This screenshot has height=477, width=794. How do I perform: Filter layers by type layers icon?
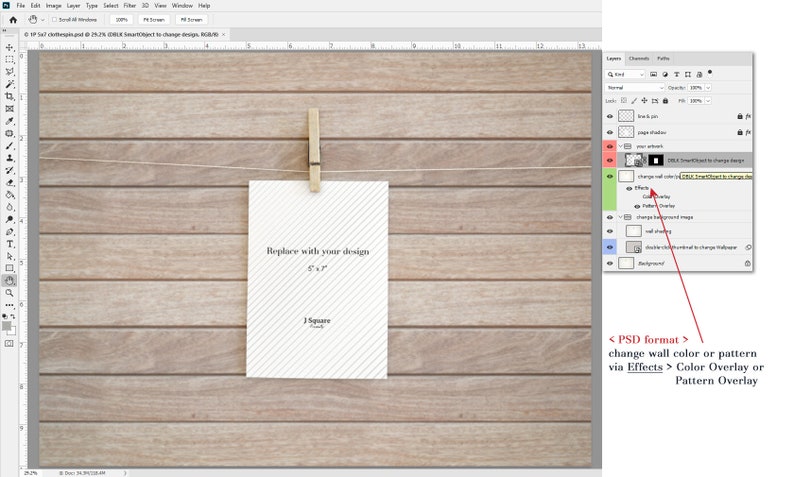pyautogui.click(x=676, y=74)
